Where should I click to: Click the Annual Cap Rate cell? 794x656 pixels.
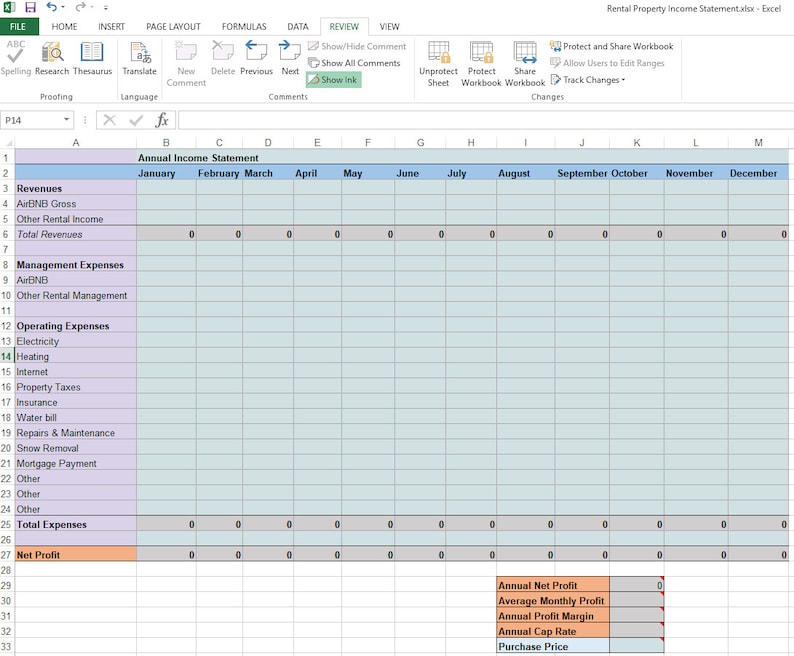[553, 631]
